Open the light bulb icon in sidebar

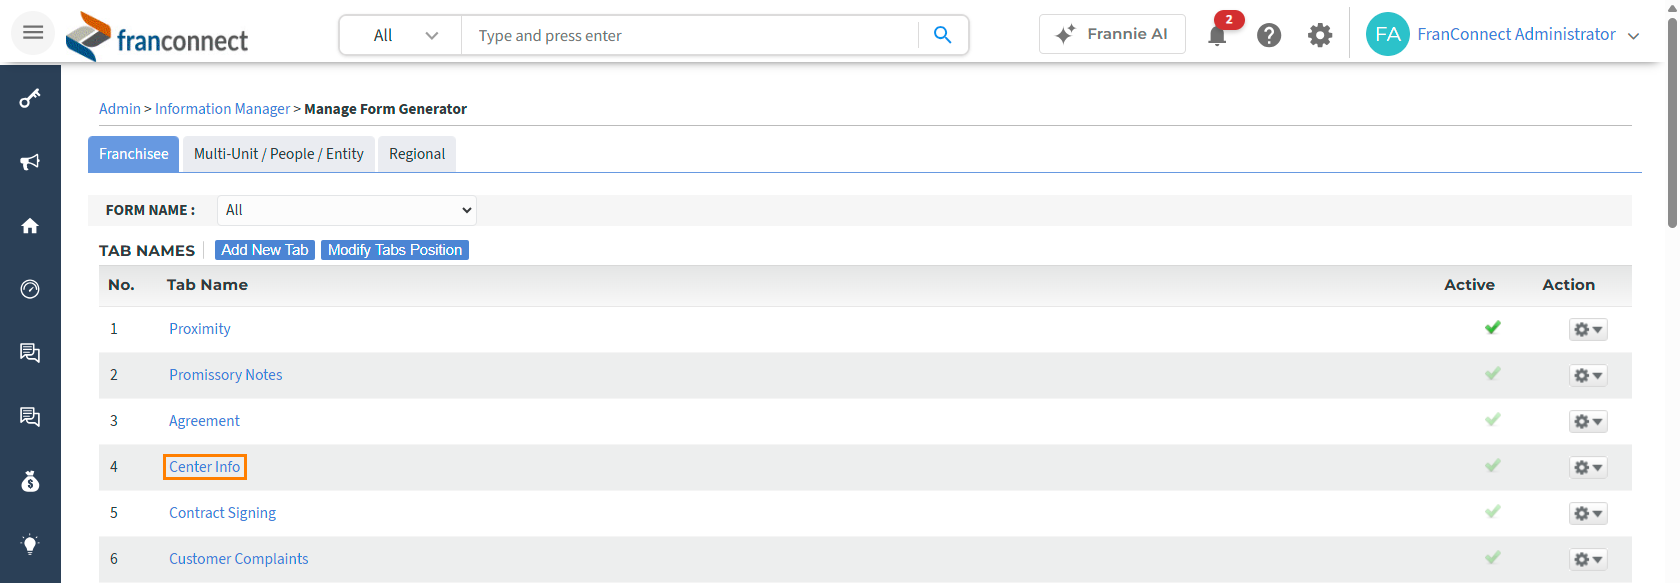tap(30, 545)
